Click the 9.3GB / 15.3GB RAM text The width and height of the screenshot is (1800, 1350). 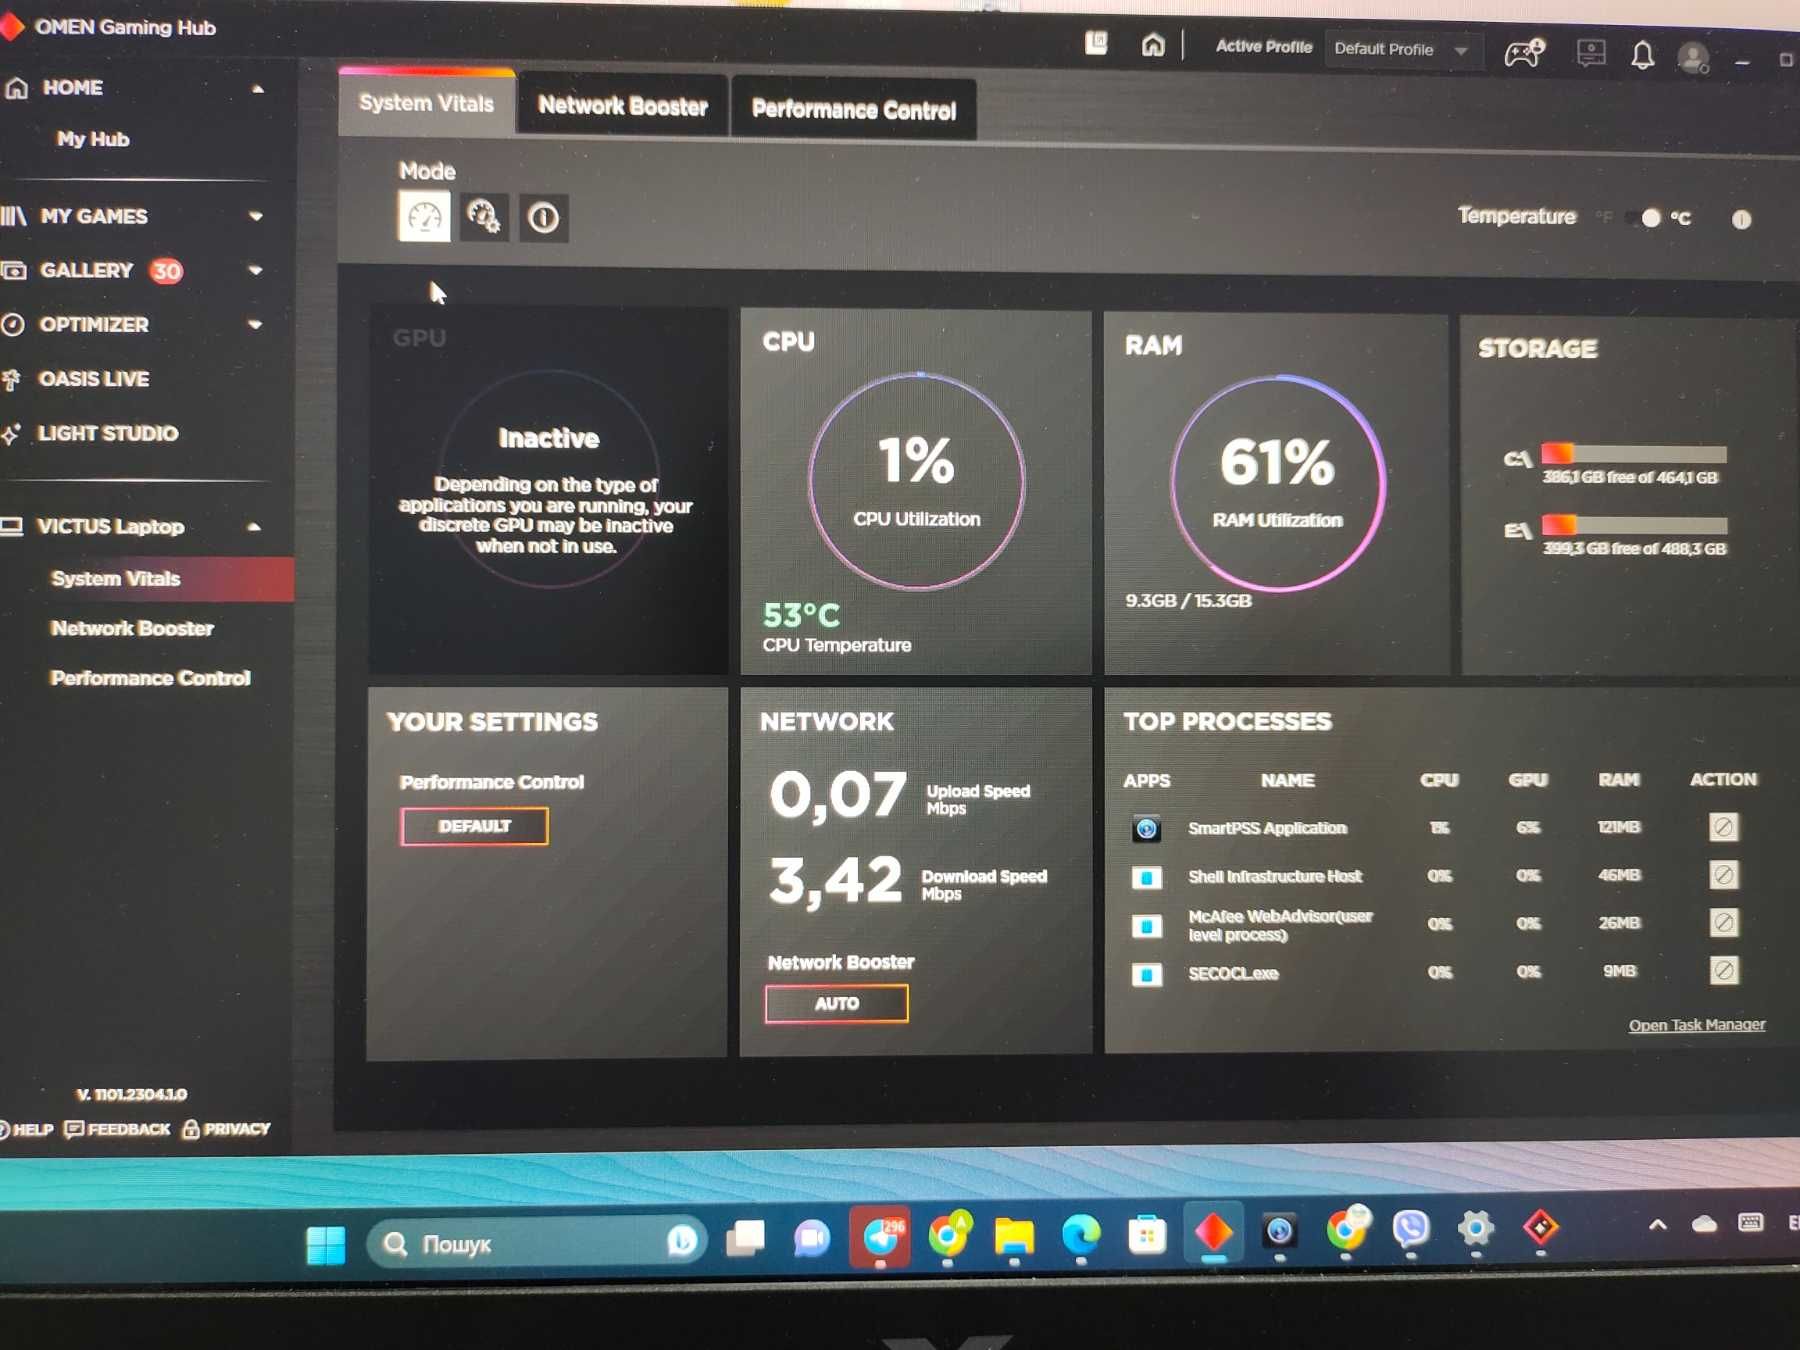coord(1188,601)
